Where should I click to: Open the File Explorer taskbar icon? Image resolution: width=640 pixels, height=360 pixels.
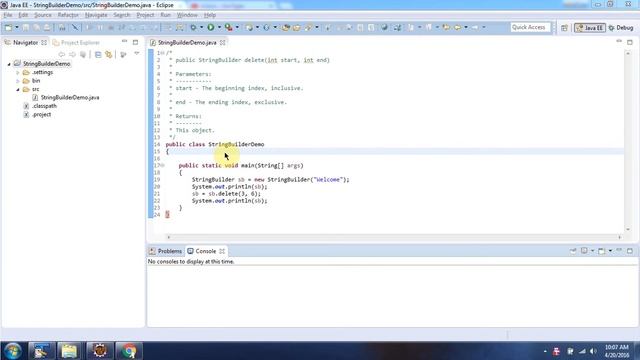69,351
